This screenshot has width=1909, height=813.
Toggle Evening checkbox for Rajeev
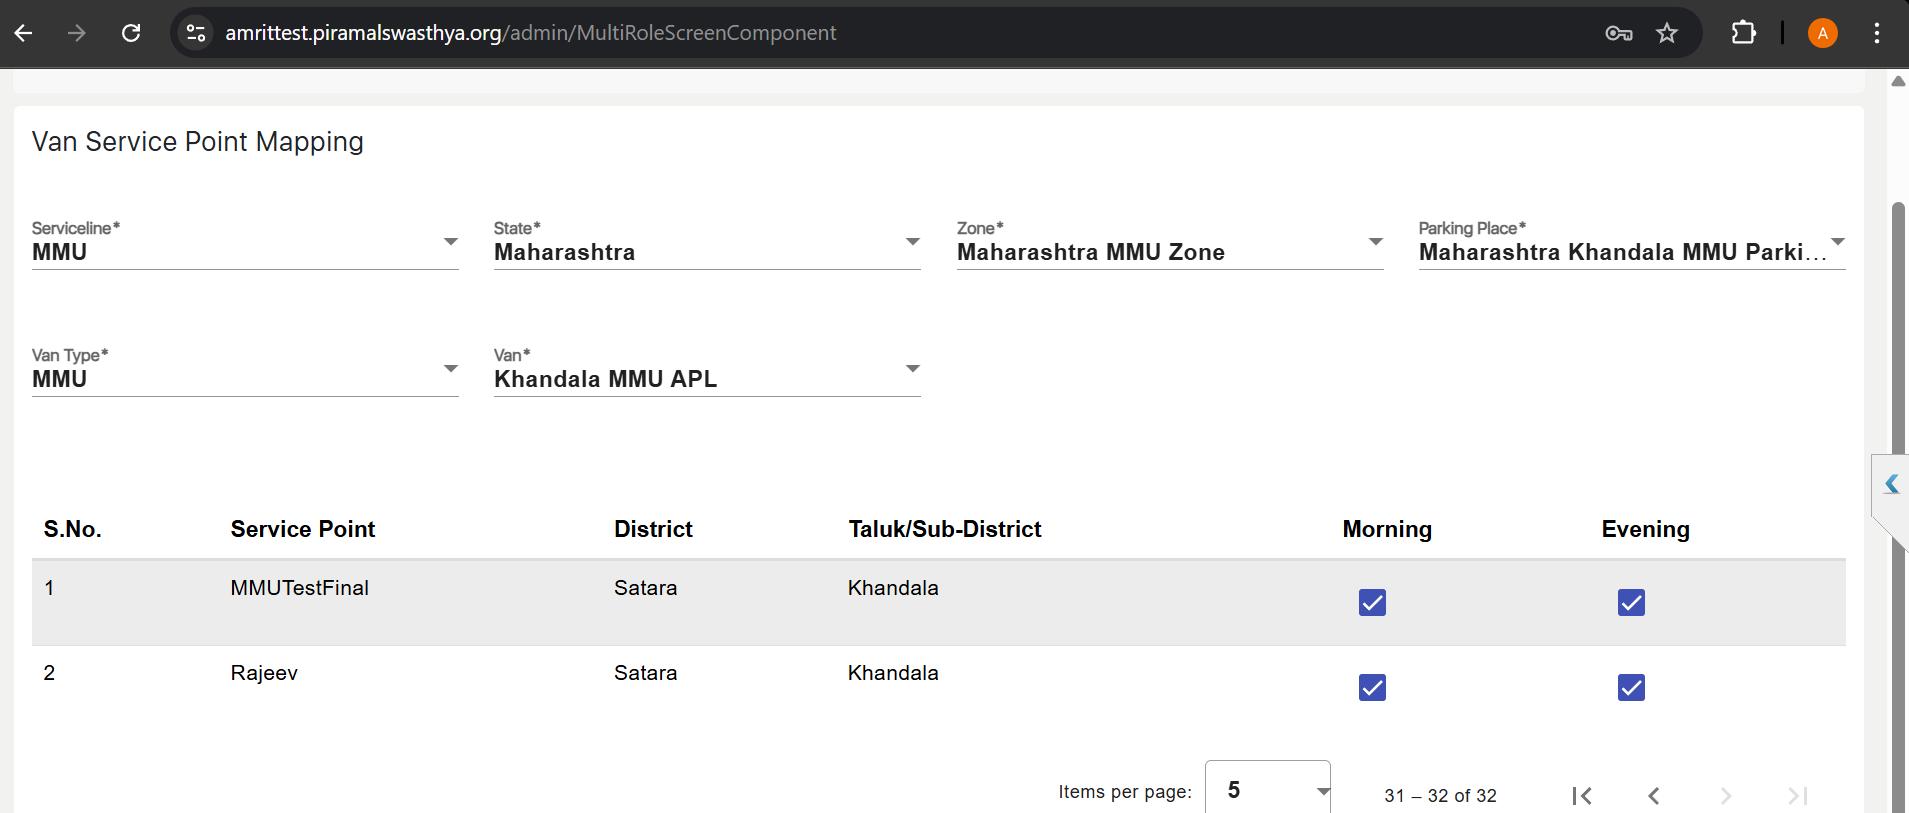1631,687
